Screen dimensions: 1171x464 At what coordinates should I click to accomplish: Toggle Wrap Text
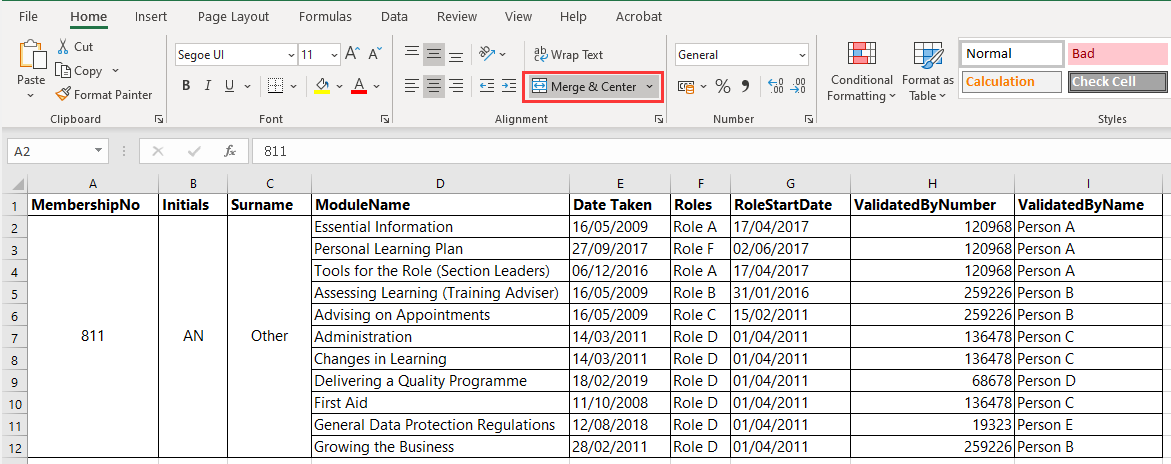(x=568, y=55)
